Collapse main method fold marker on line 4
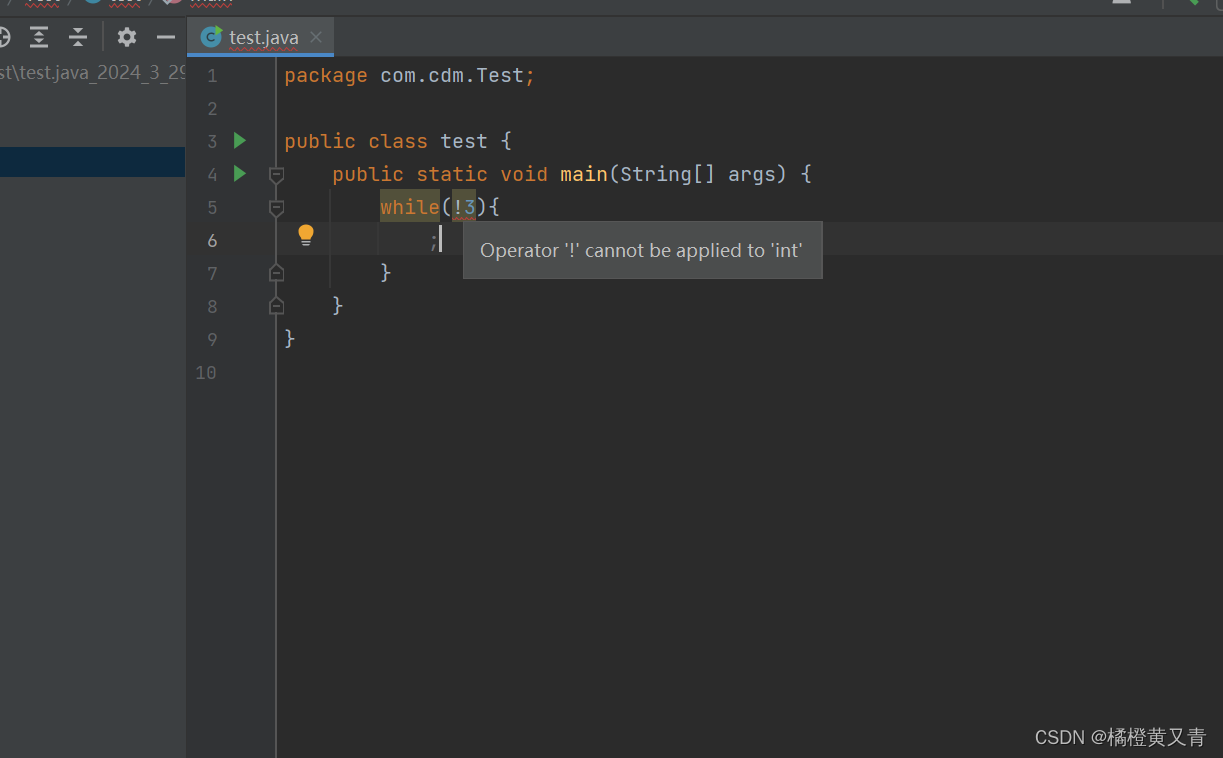 click(277, 175)
